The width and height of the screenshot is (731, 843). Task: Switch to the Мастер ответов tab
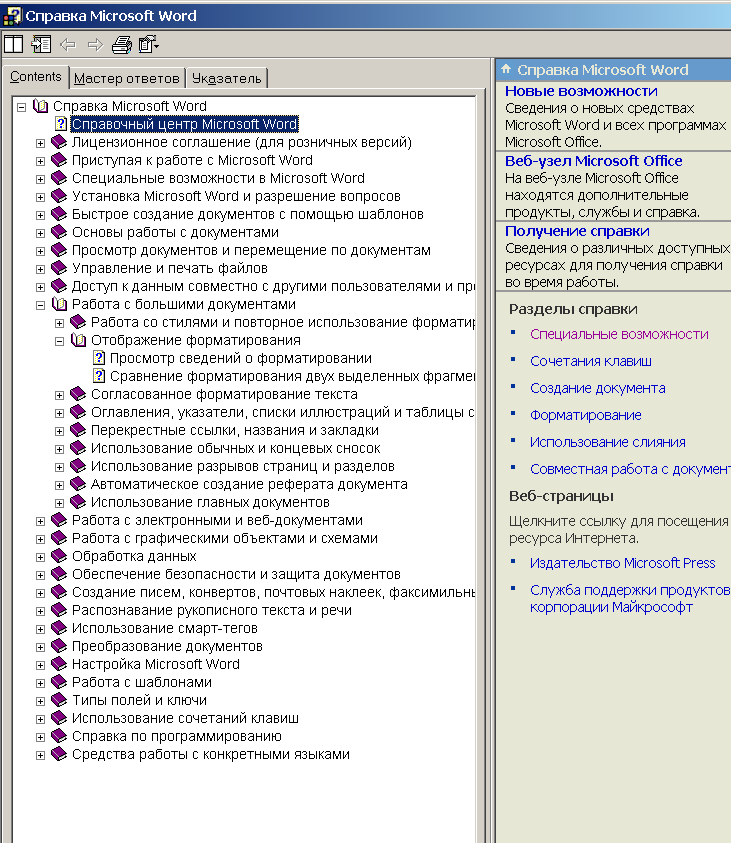point(127,78)
